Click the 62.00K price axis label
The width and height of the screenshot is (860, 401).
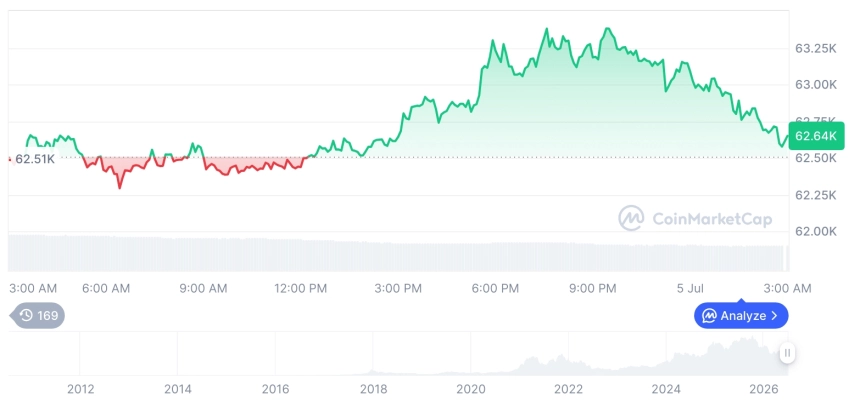[816, 231]
